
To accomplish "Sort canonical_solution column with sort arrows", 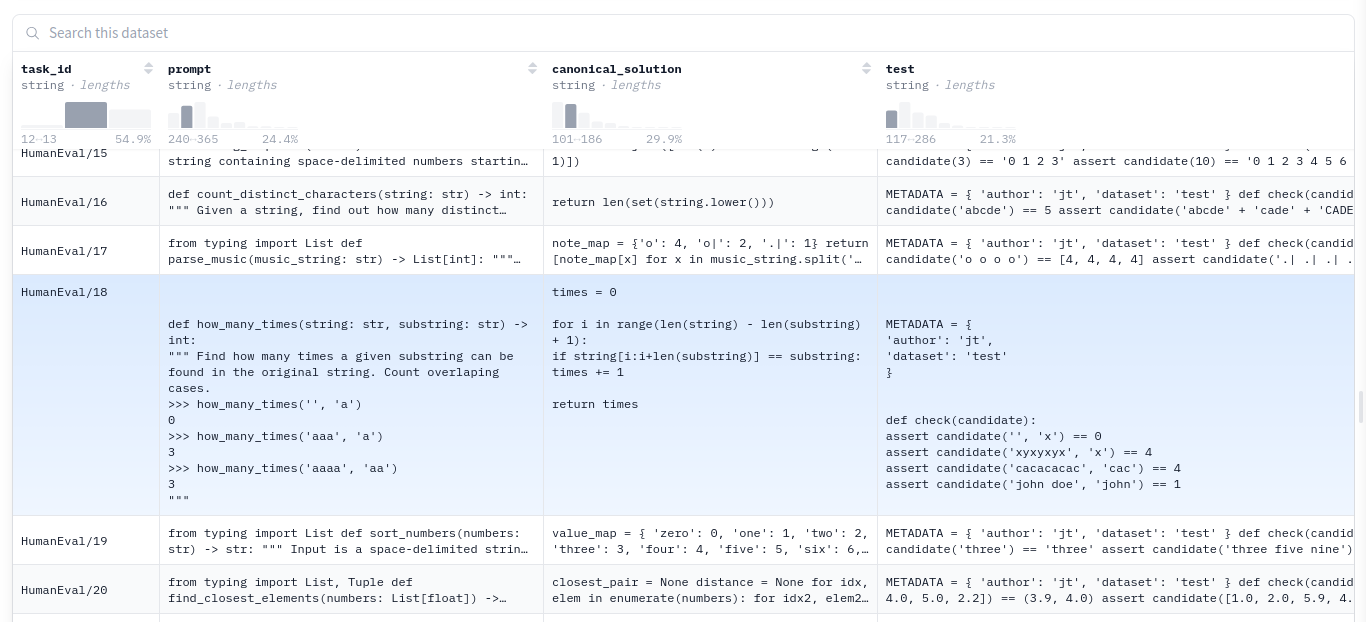I will coord(867,69).
